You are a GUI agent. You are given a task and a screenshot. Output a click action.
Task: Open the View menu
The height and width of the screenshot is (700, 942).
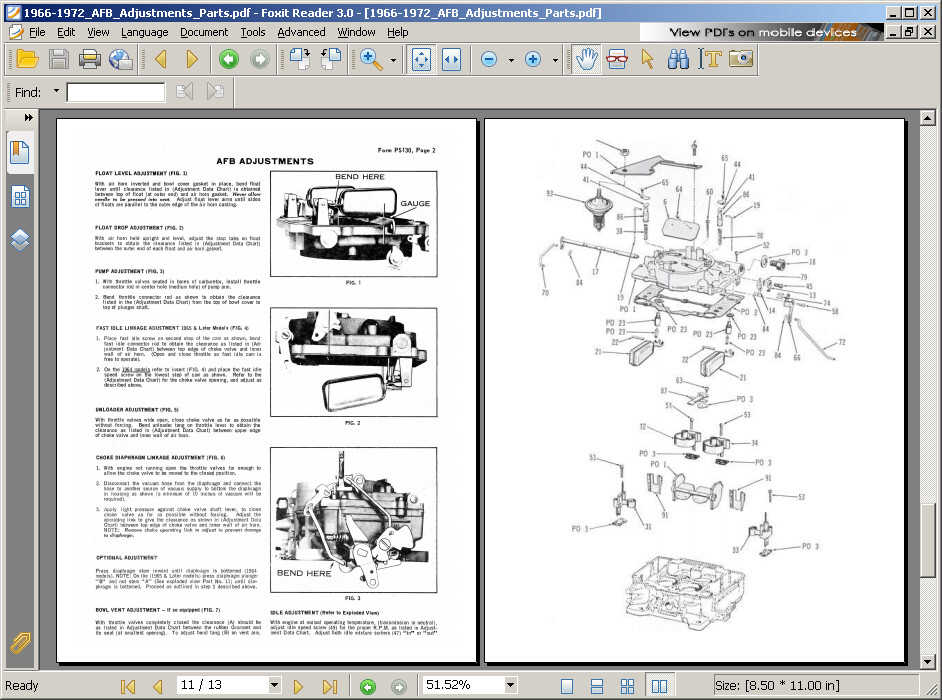(98, 32)
